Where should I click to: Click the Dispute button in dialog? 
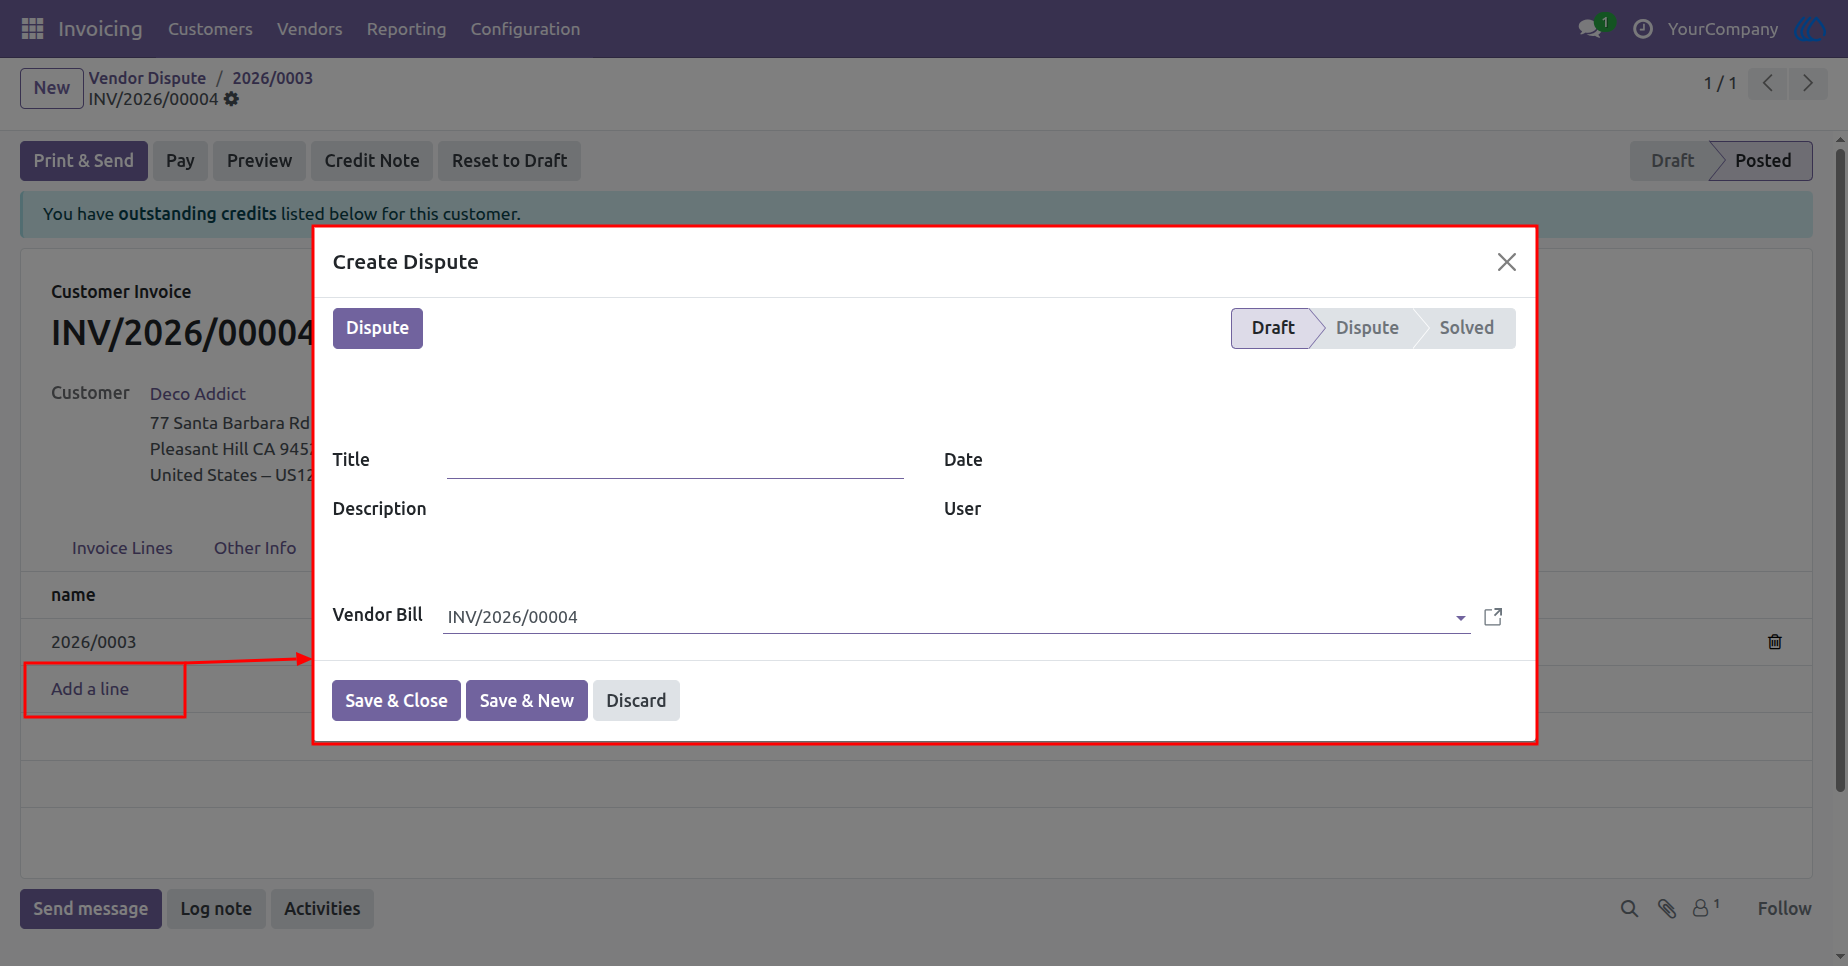click(378, 328)
